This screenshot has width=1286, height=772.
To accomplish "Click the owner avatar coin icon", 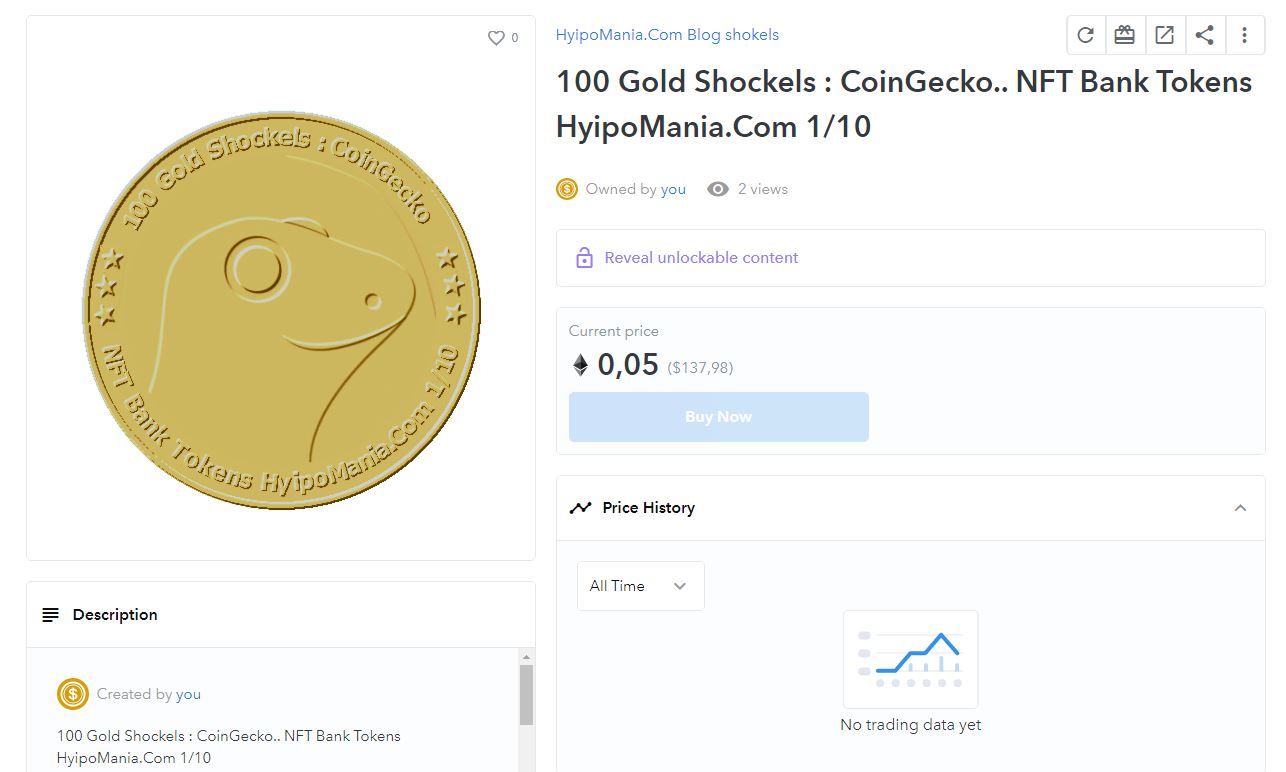I will point(567,189).
